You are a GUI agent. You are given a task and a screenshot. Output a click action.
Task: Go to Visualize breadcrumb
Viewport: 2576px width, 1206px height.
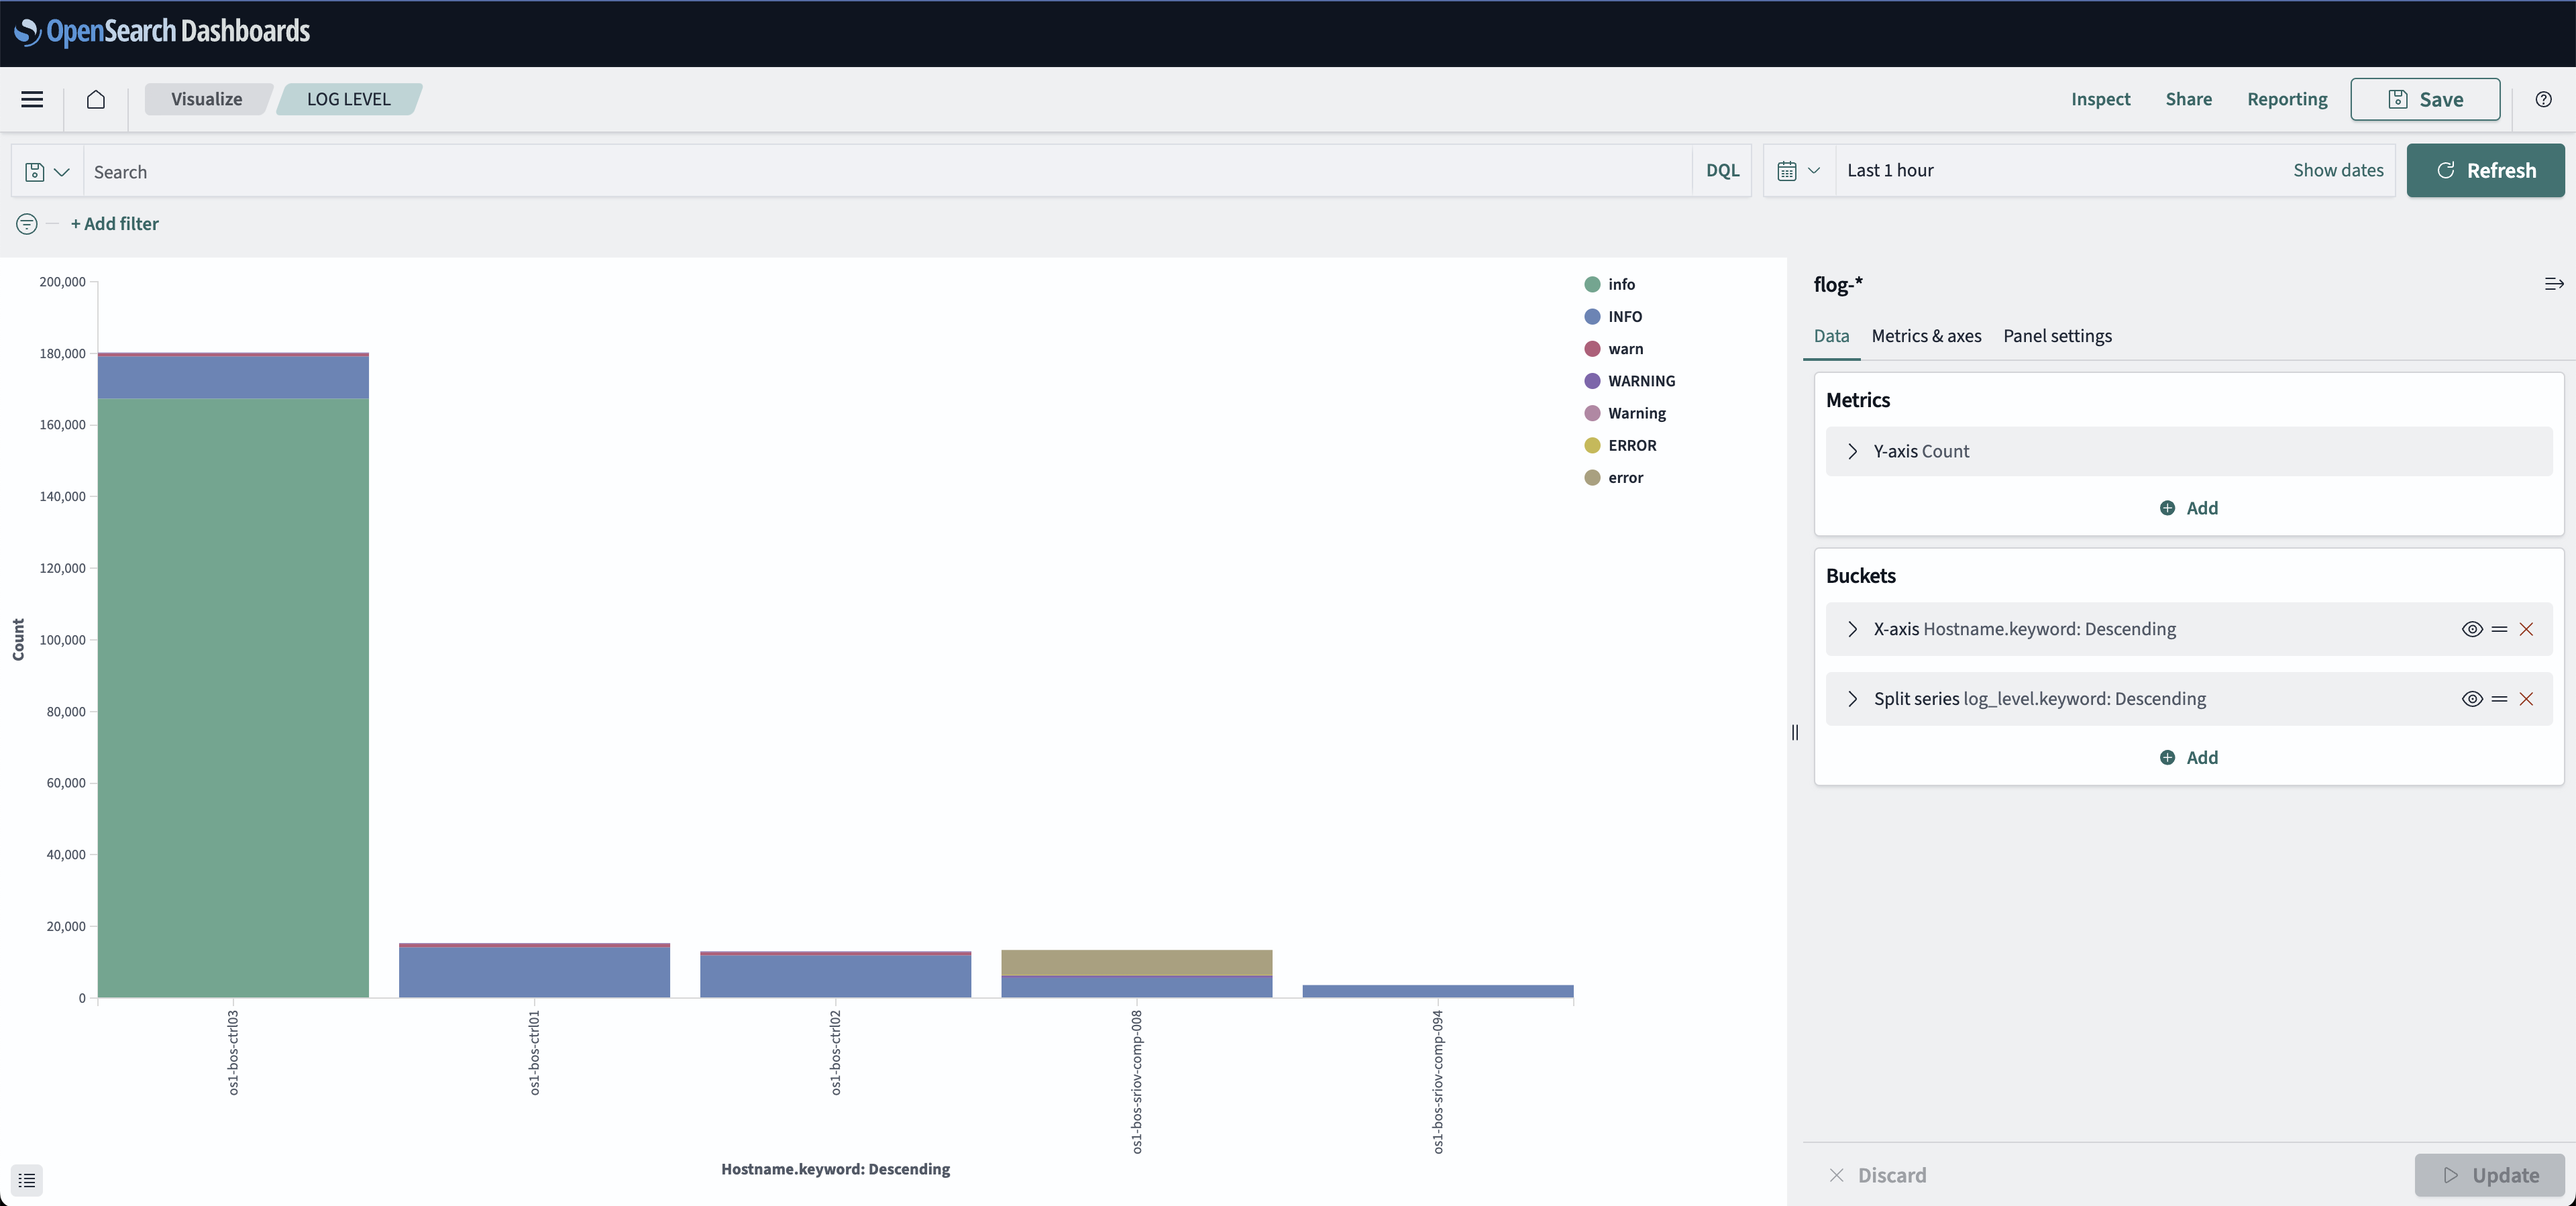pos(207,99)
